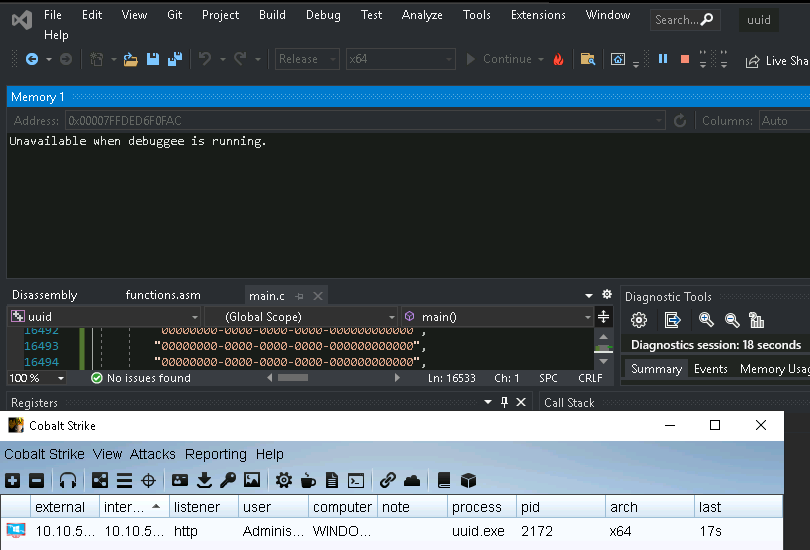Open the uuid project dropdown
This screenshot has width=810, height=550.
[105, 317]
